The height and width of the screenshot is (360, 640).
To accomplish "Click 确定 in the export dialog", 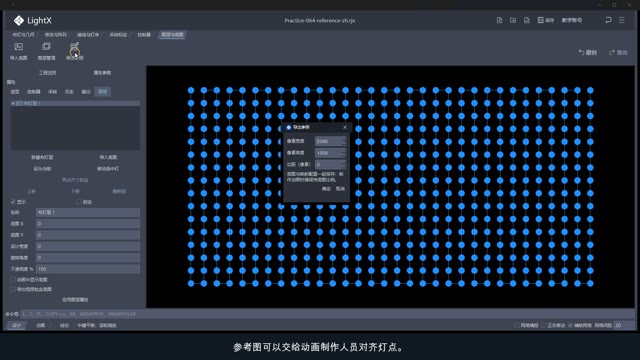I will pyautogui.click(x=326, y=189).
